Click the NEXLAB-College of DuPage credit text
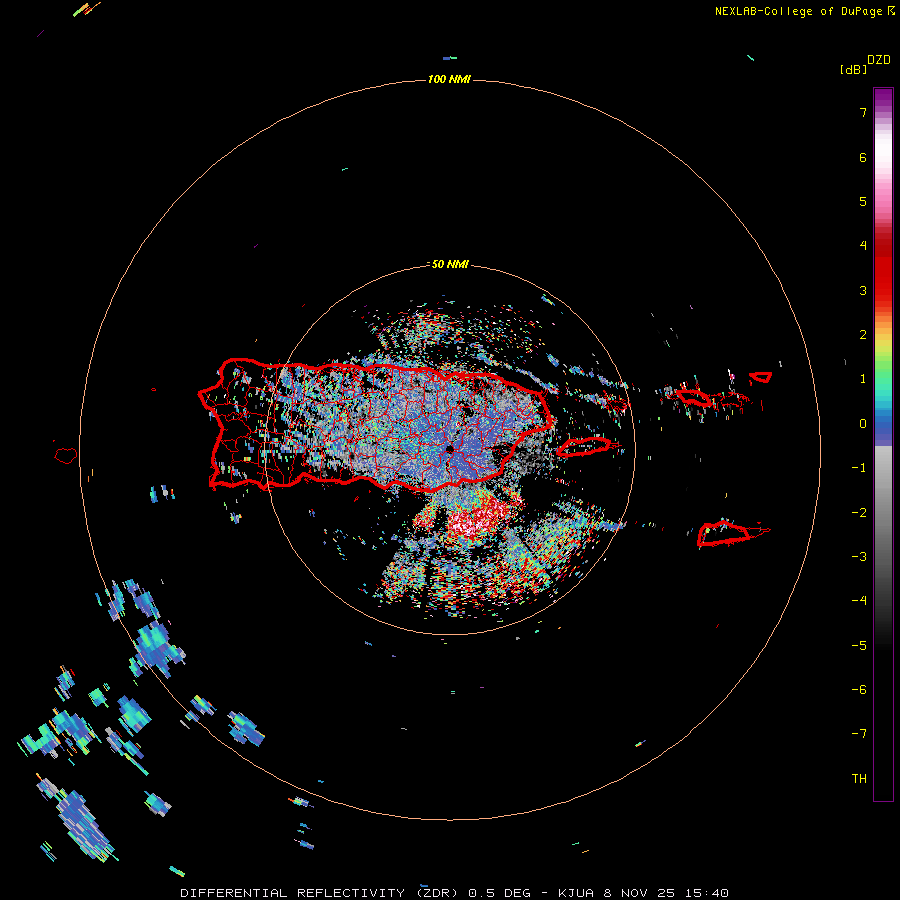 tap(798, 11)
